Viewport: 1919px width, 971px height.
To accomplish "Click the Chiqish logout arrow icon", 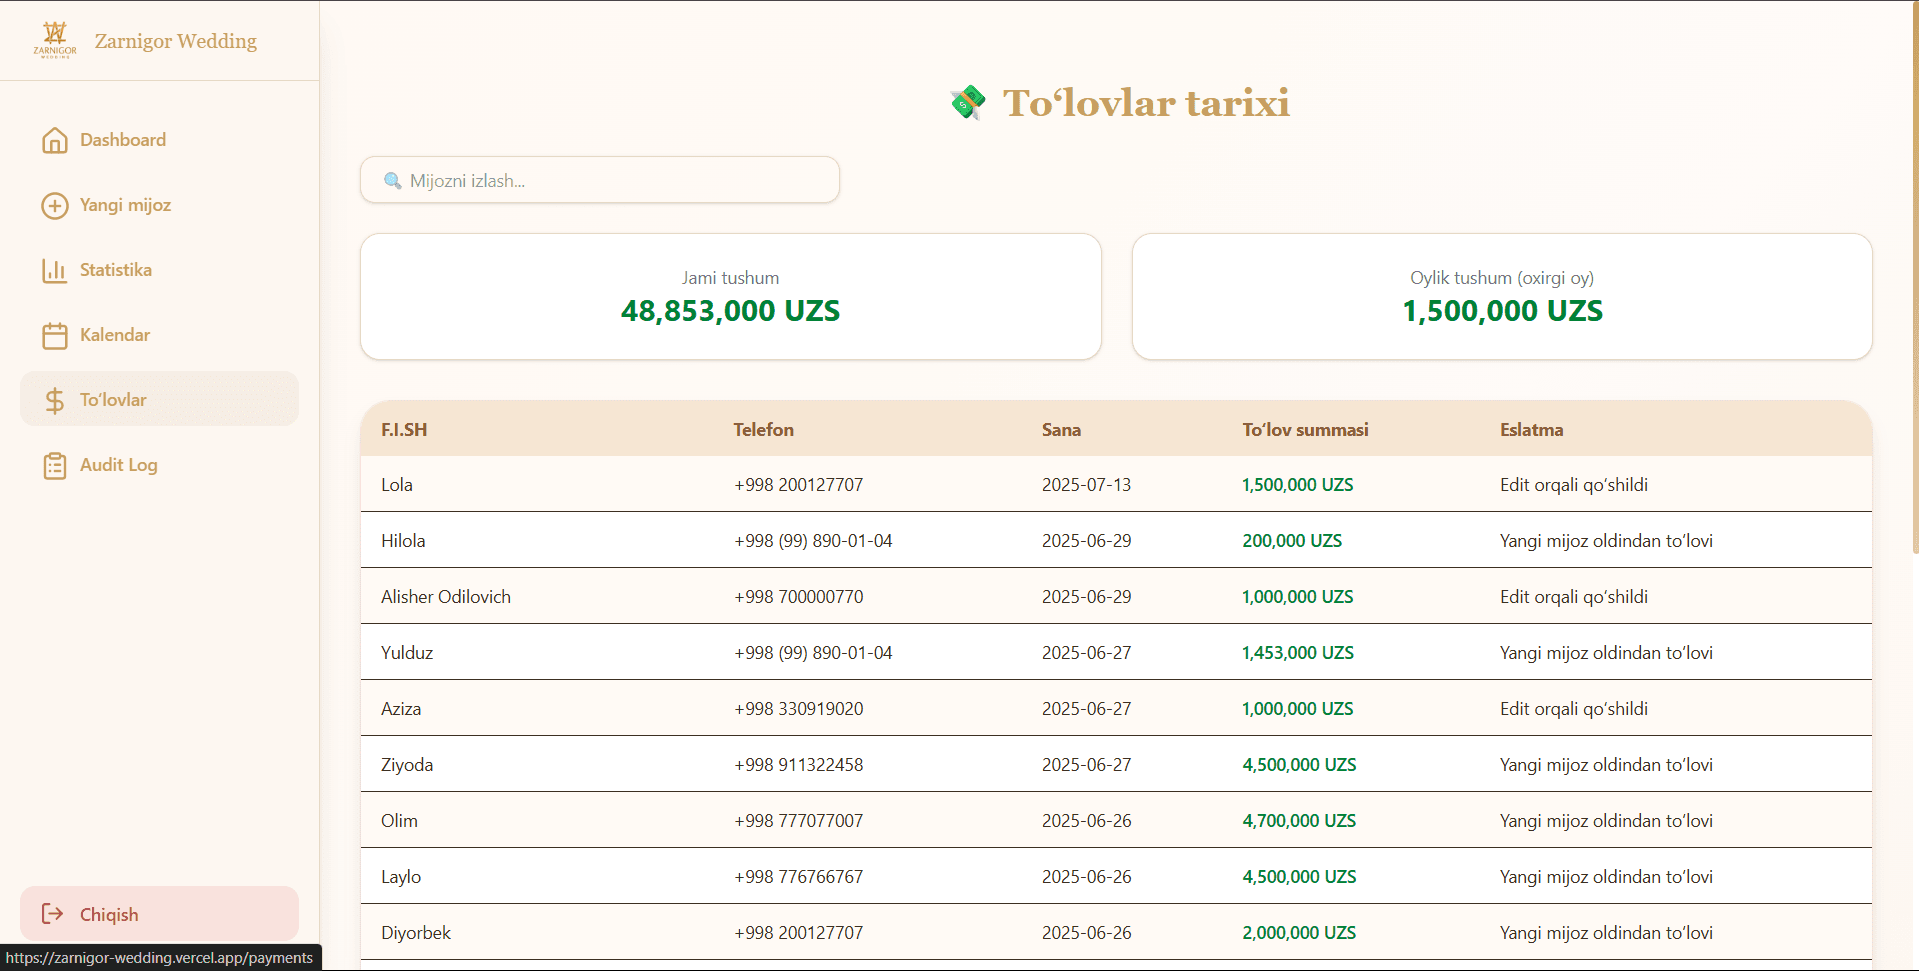I will [52, 914].
